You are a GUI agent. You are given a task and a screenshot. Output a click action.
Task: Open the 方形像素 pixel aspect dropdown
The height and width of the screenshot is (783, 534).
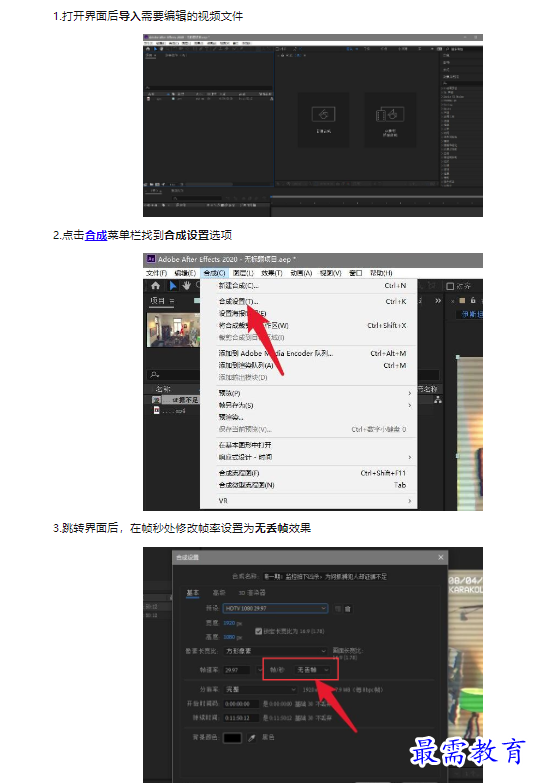[275, 651]
